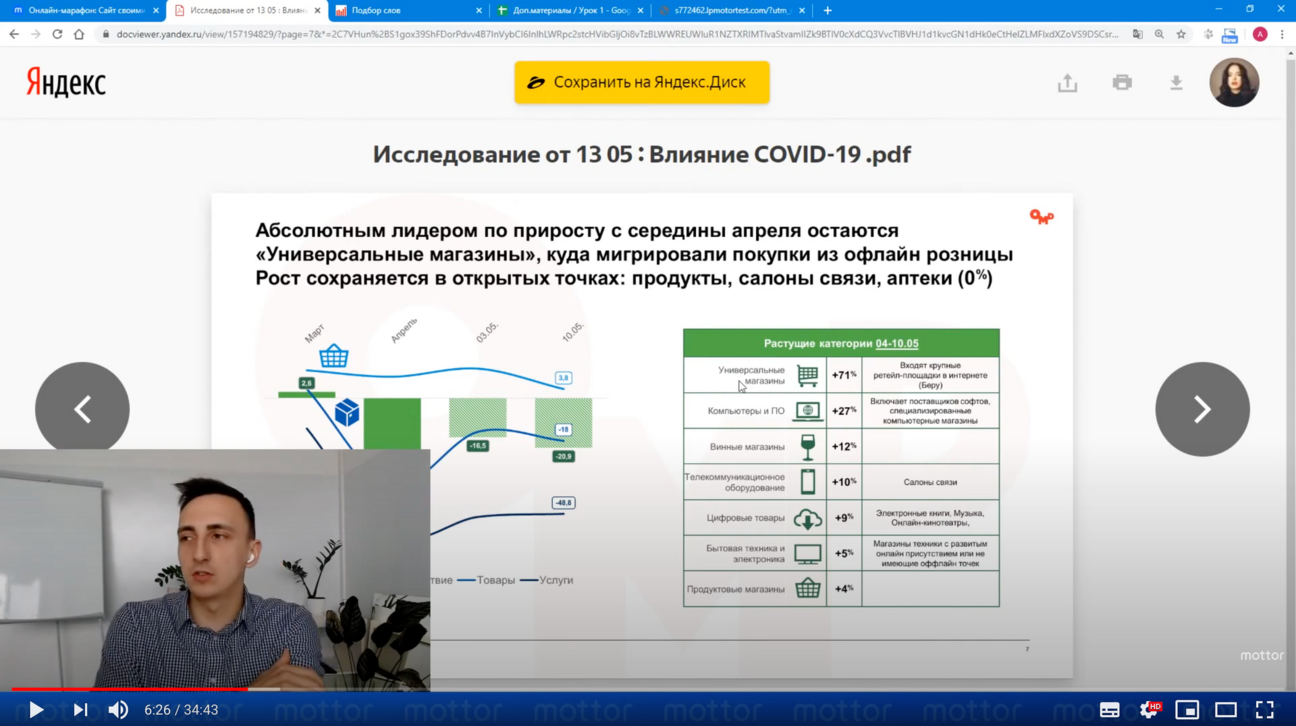Open video quality settings gear
The height and width of the screenshot is (726, 1296).
[x=1149, y=710]
